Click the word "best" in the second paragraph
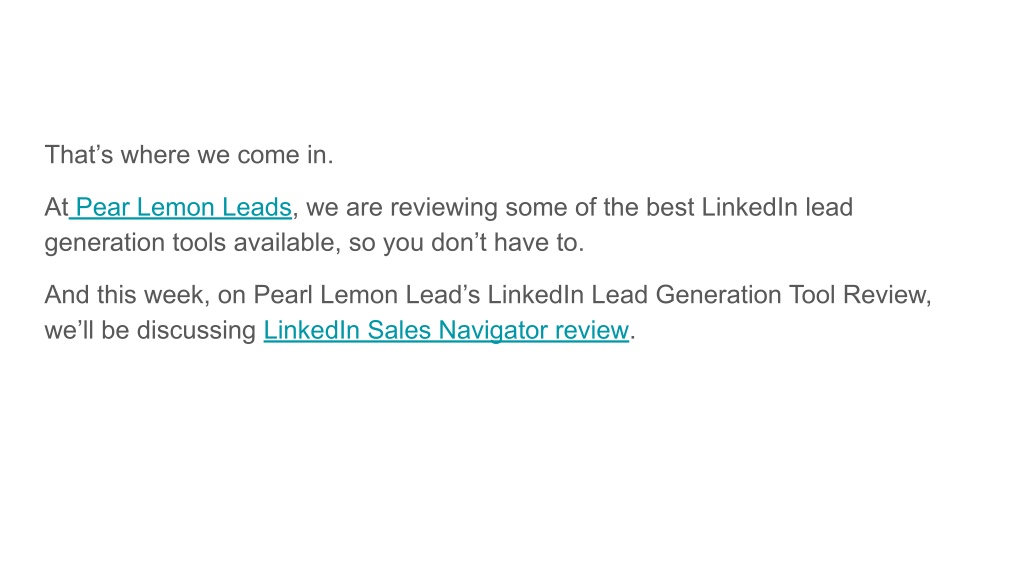This screenshot has width=1024, height=576. (669, 207)
